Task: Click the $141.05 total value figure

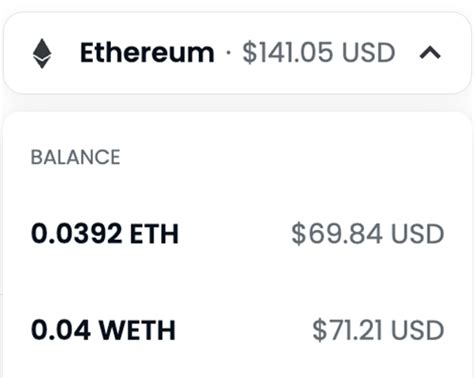Action: (288, 53)
